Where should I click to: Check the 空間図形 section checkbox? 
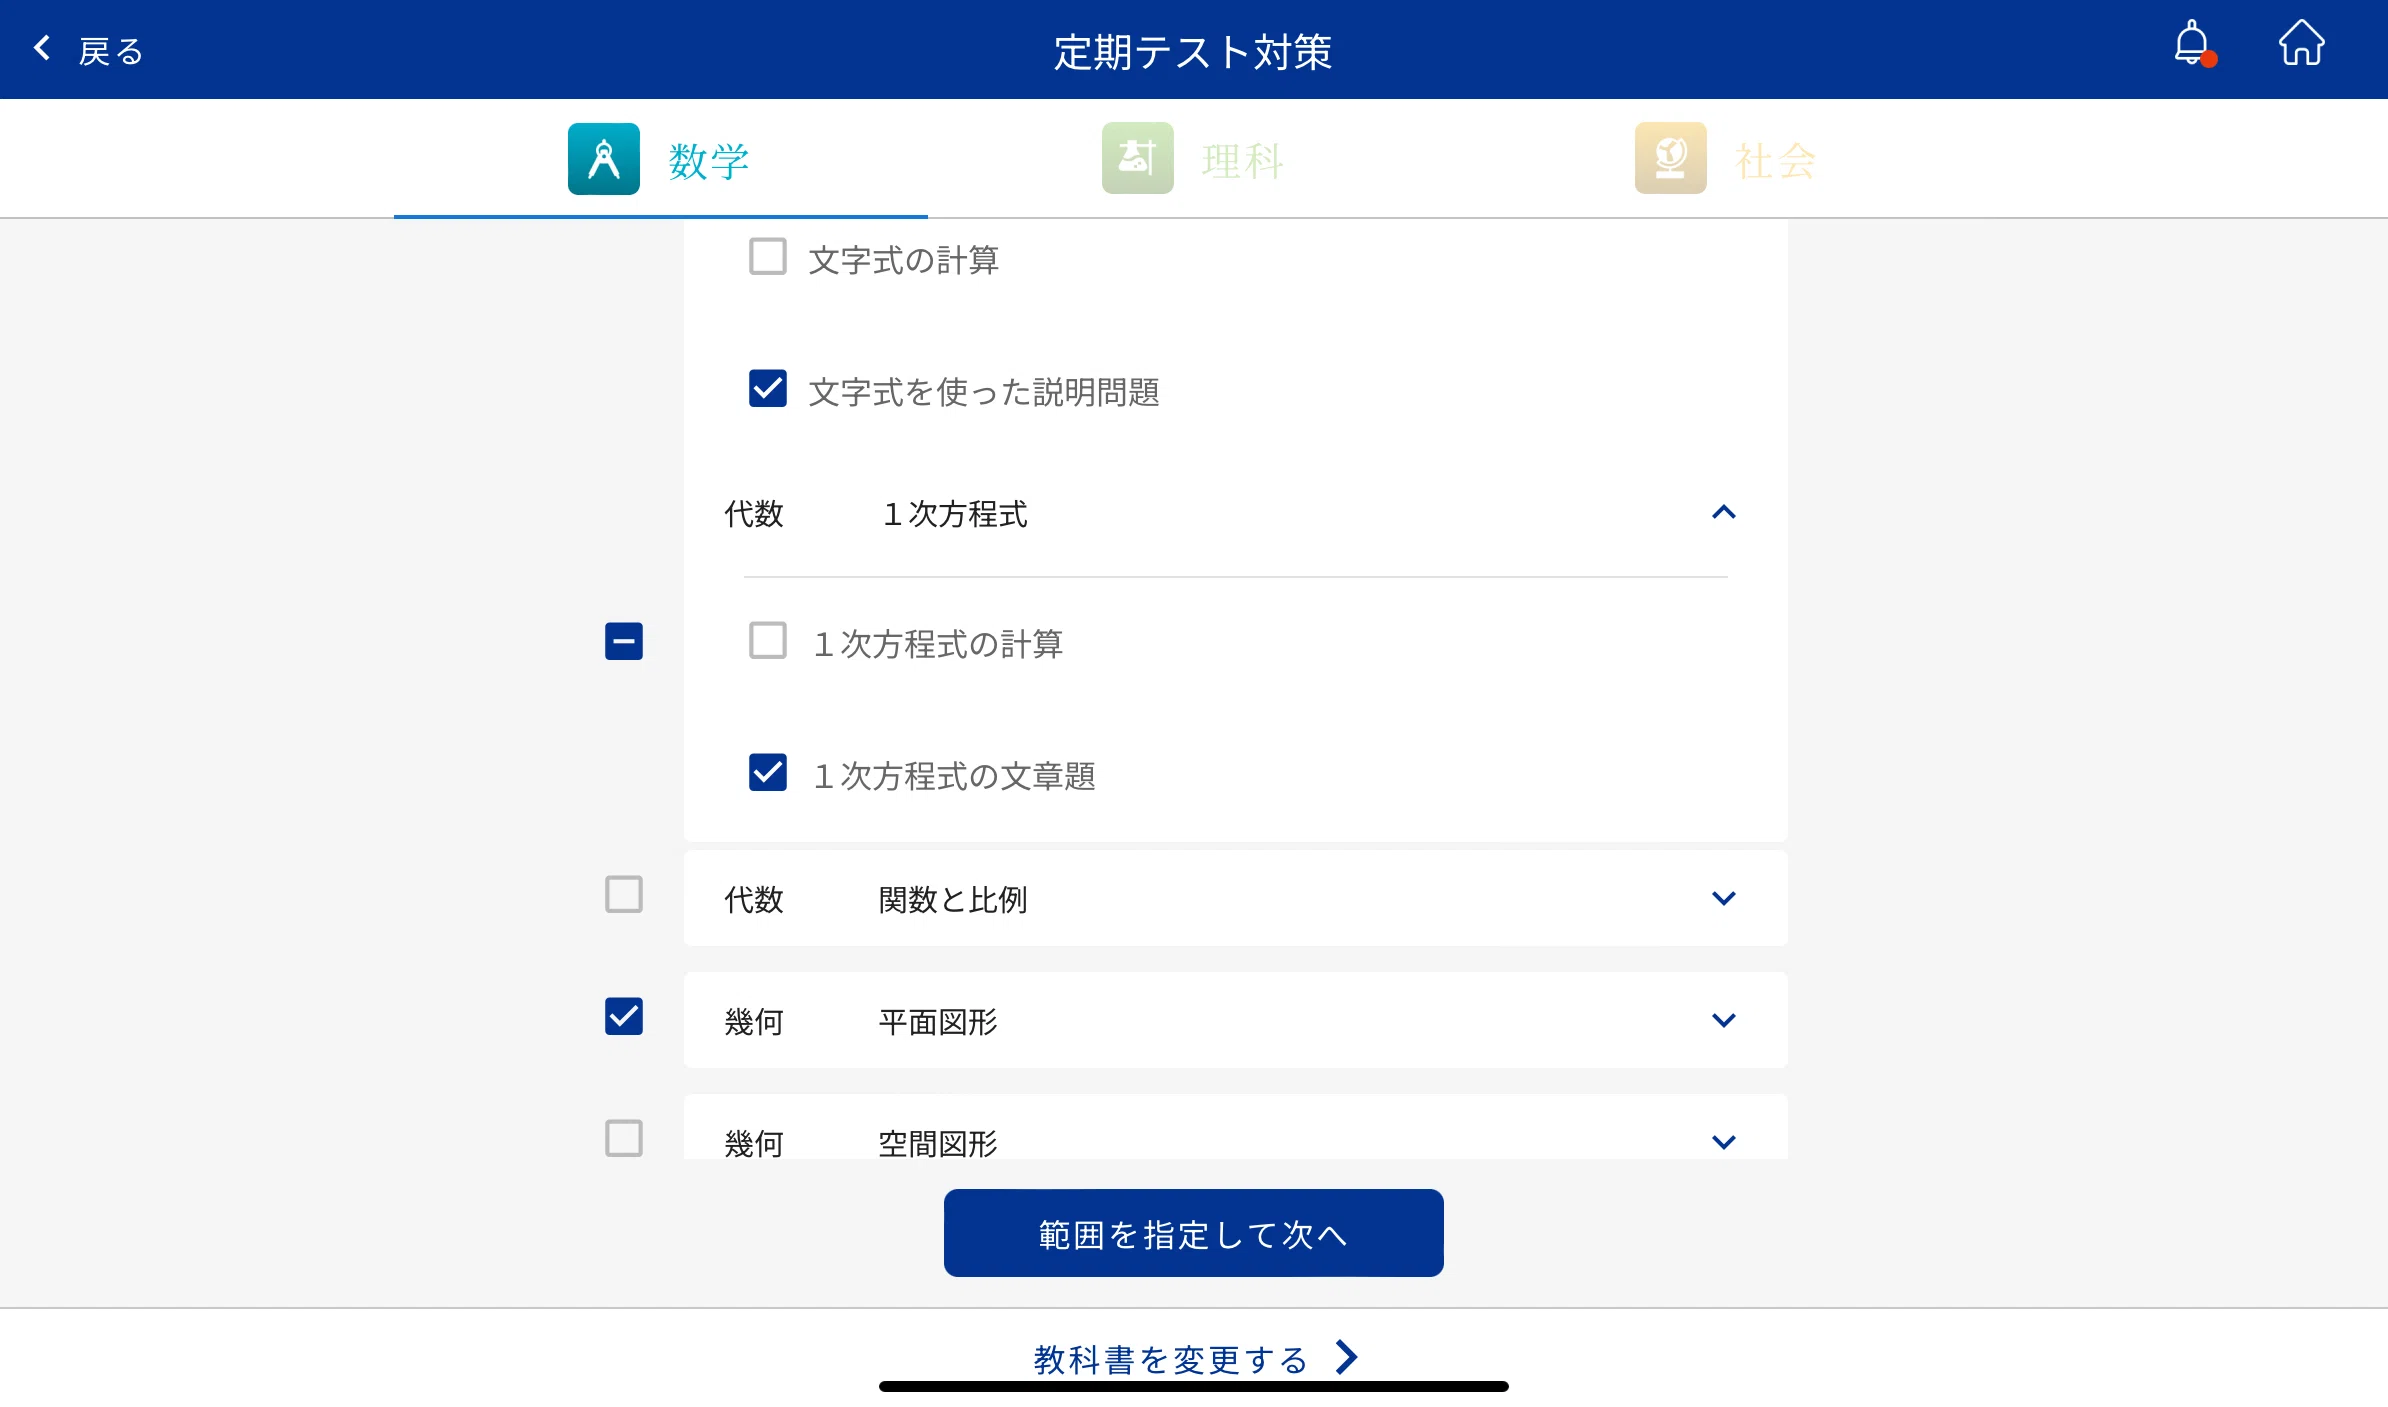coord(624,1139)
